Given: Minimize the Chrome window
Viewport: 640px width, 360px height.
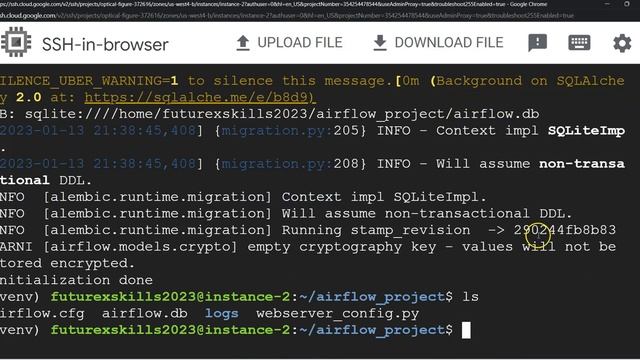Looking at the screenshot, I should click(x=607, y=4).
